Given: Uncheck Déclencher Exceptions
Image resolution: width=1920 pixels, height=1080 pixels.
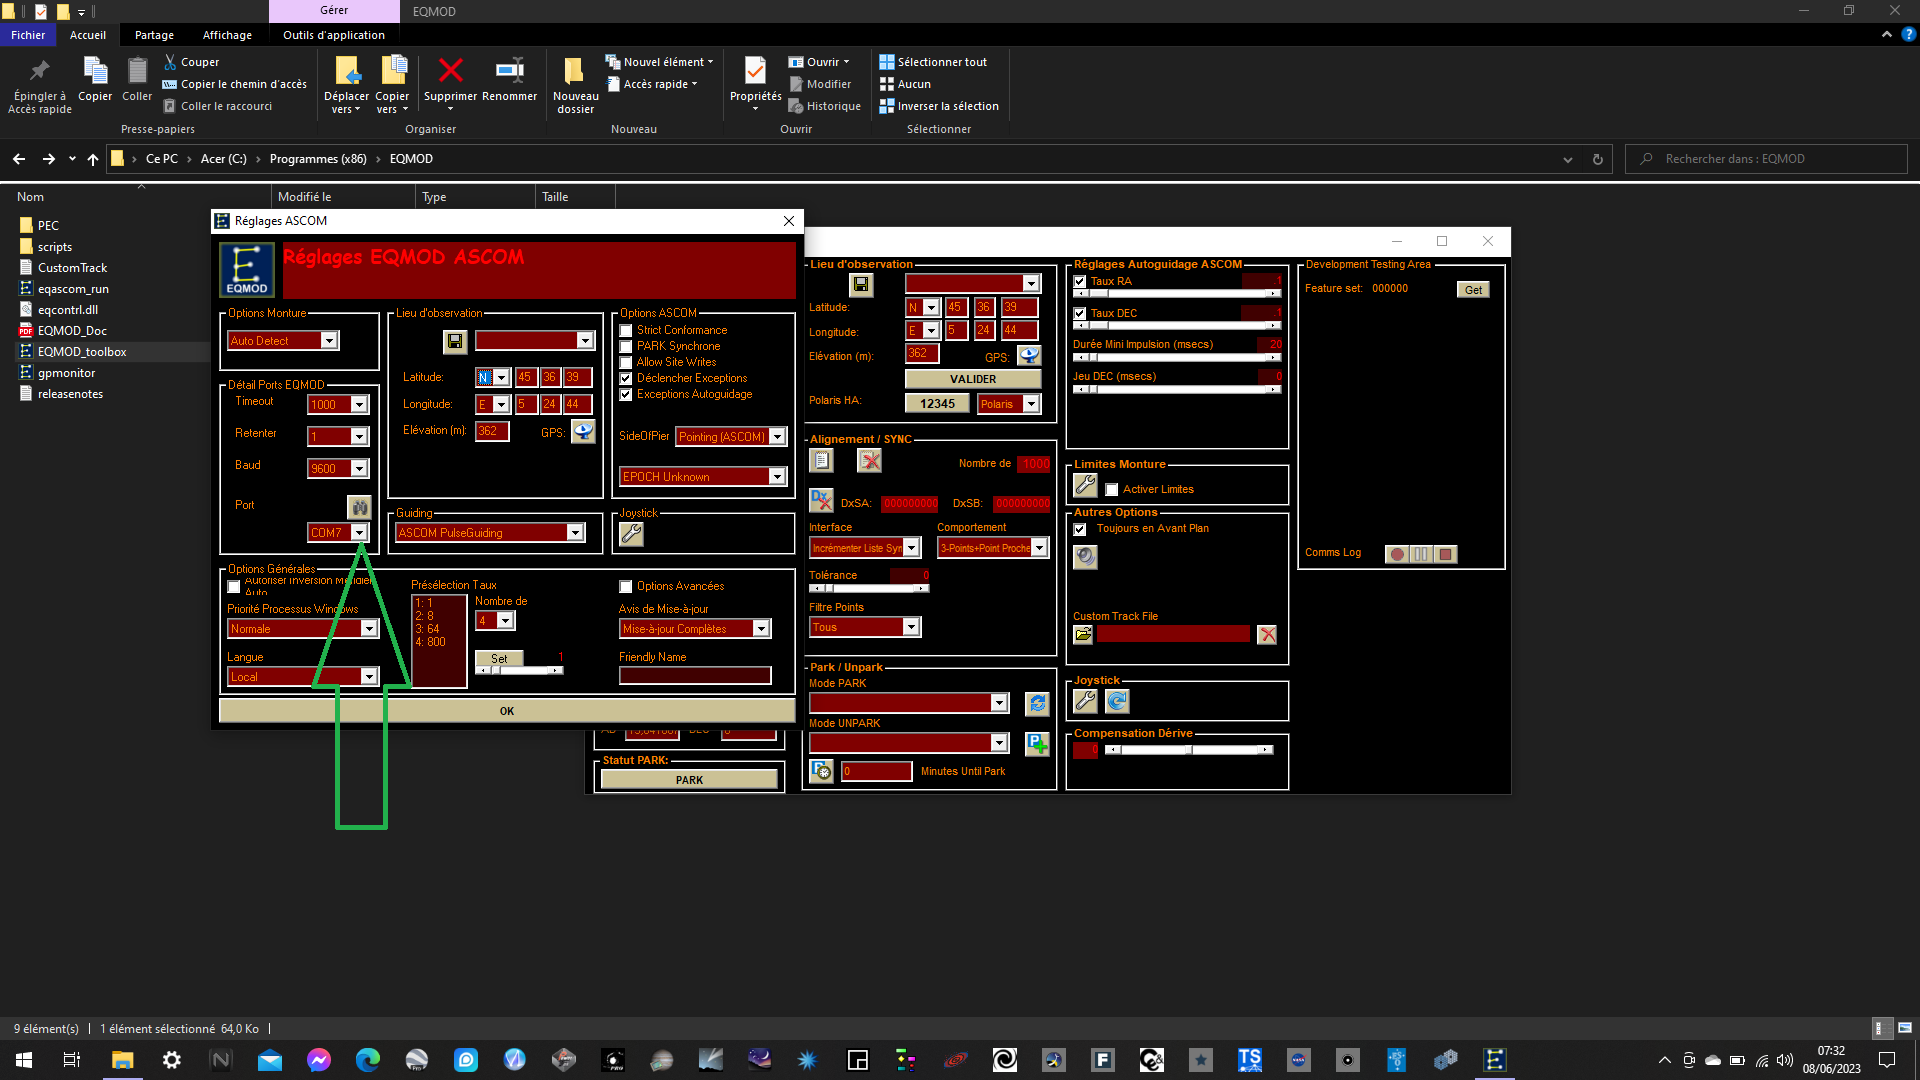Looking at the screenshot, I should [x=626, y=379].
